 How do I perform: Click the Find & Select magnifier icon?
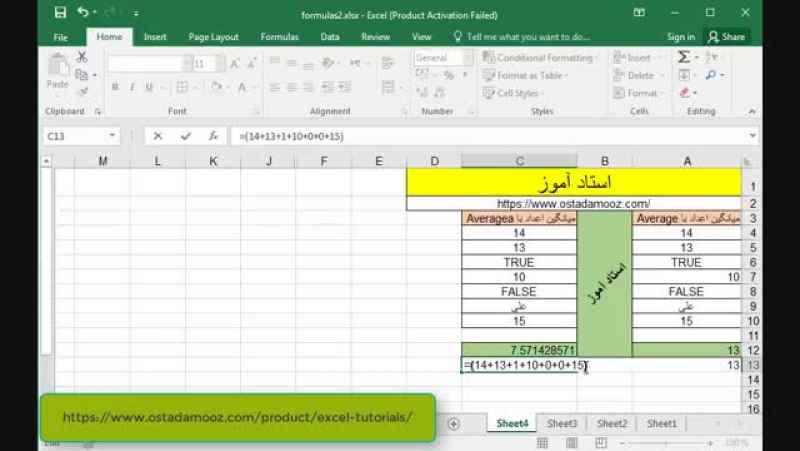click(x=710, y=75)
